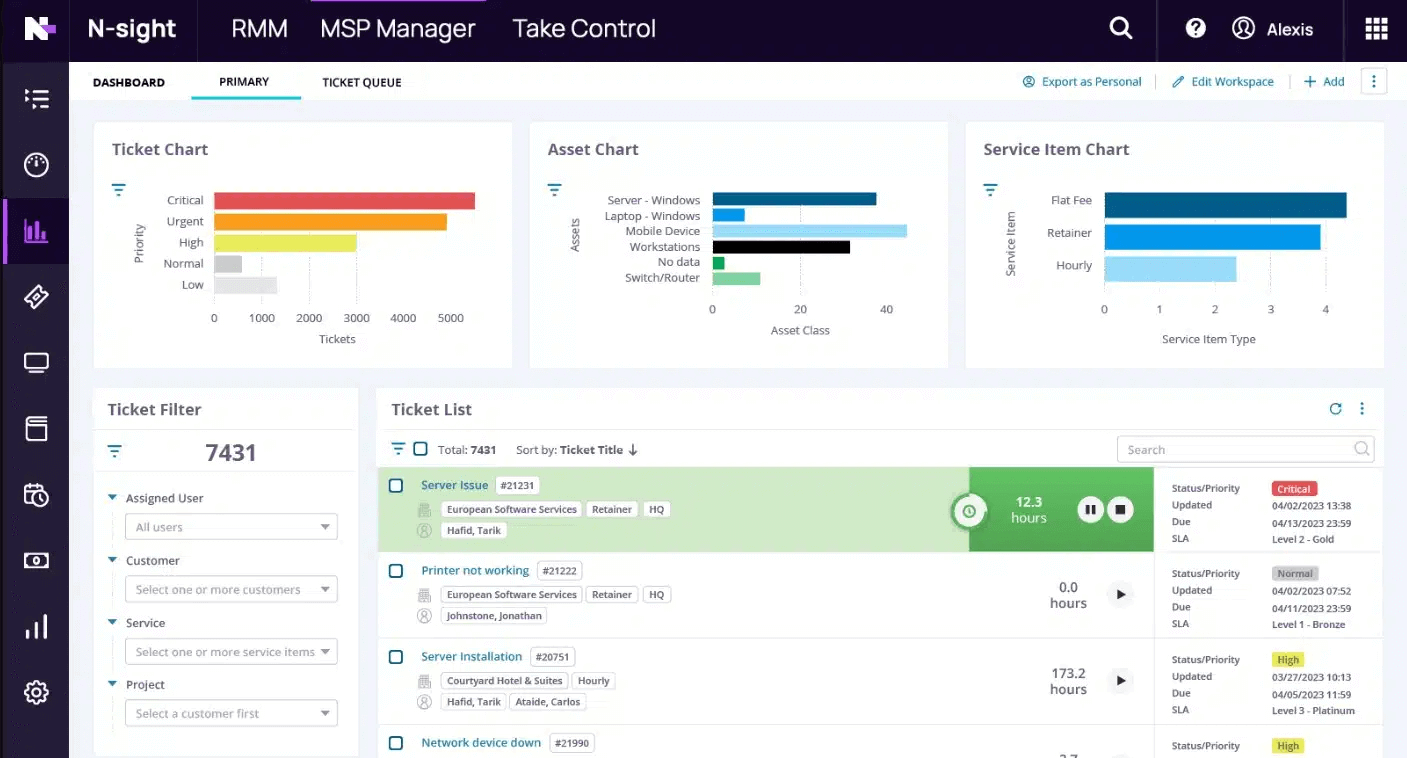Open the help question mark icon
The image size is (1407, 758).
(1195, 29)
